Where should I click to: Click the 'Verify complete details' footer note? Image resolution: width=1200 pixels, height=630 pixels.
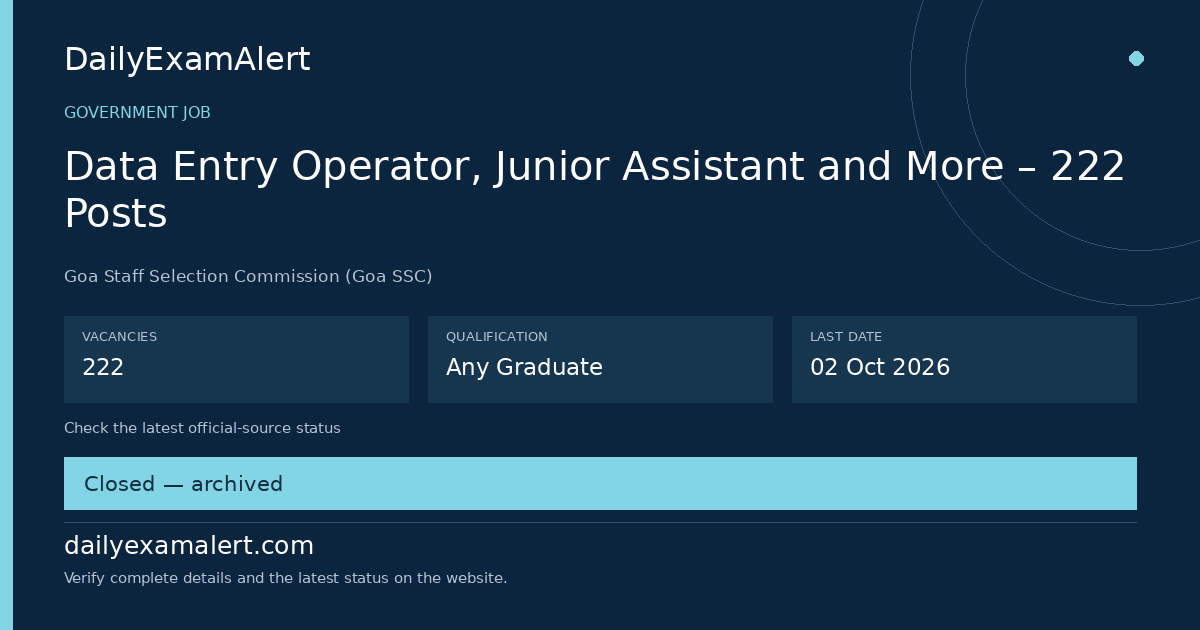coord(285,578)
